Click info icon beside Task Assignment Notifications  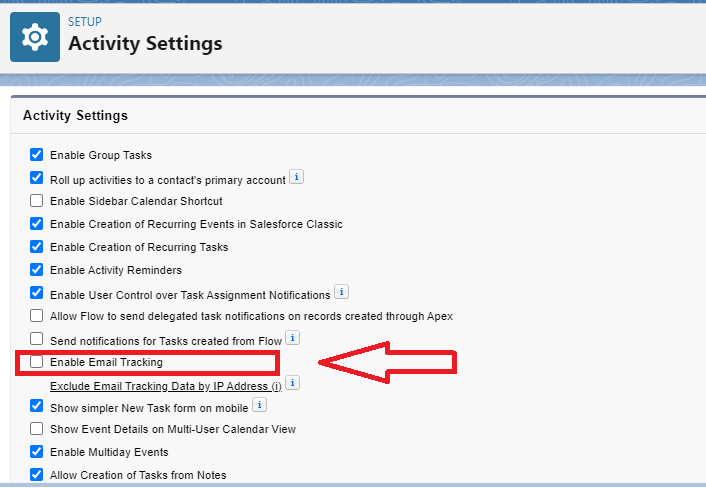tap(341, 292)
